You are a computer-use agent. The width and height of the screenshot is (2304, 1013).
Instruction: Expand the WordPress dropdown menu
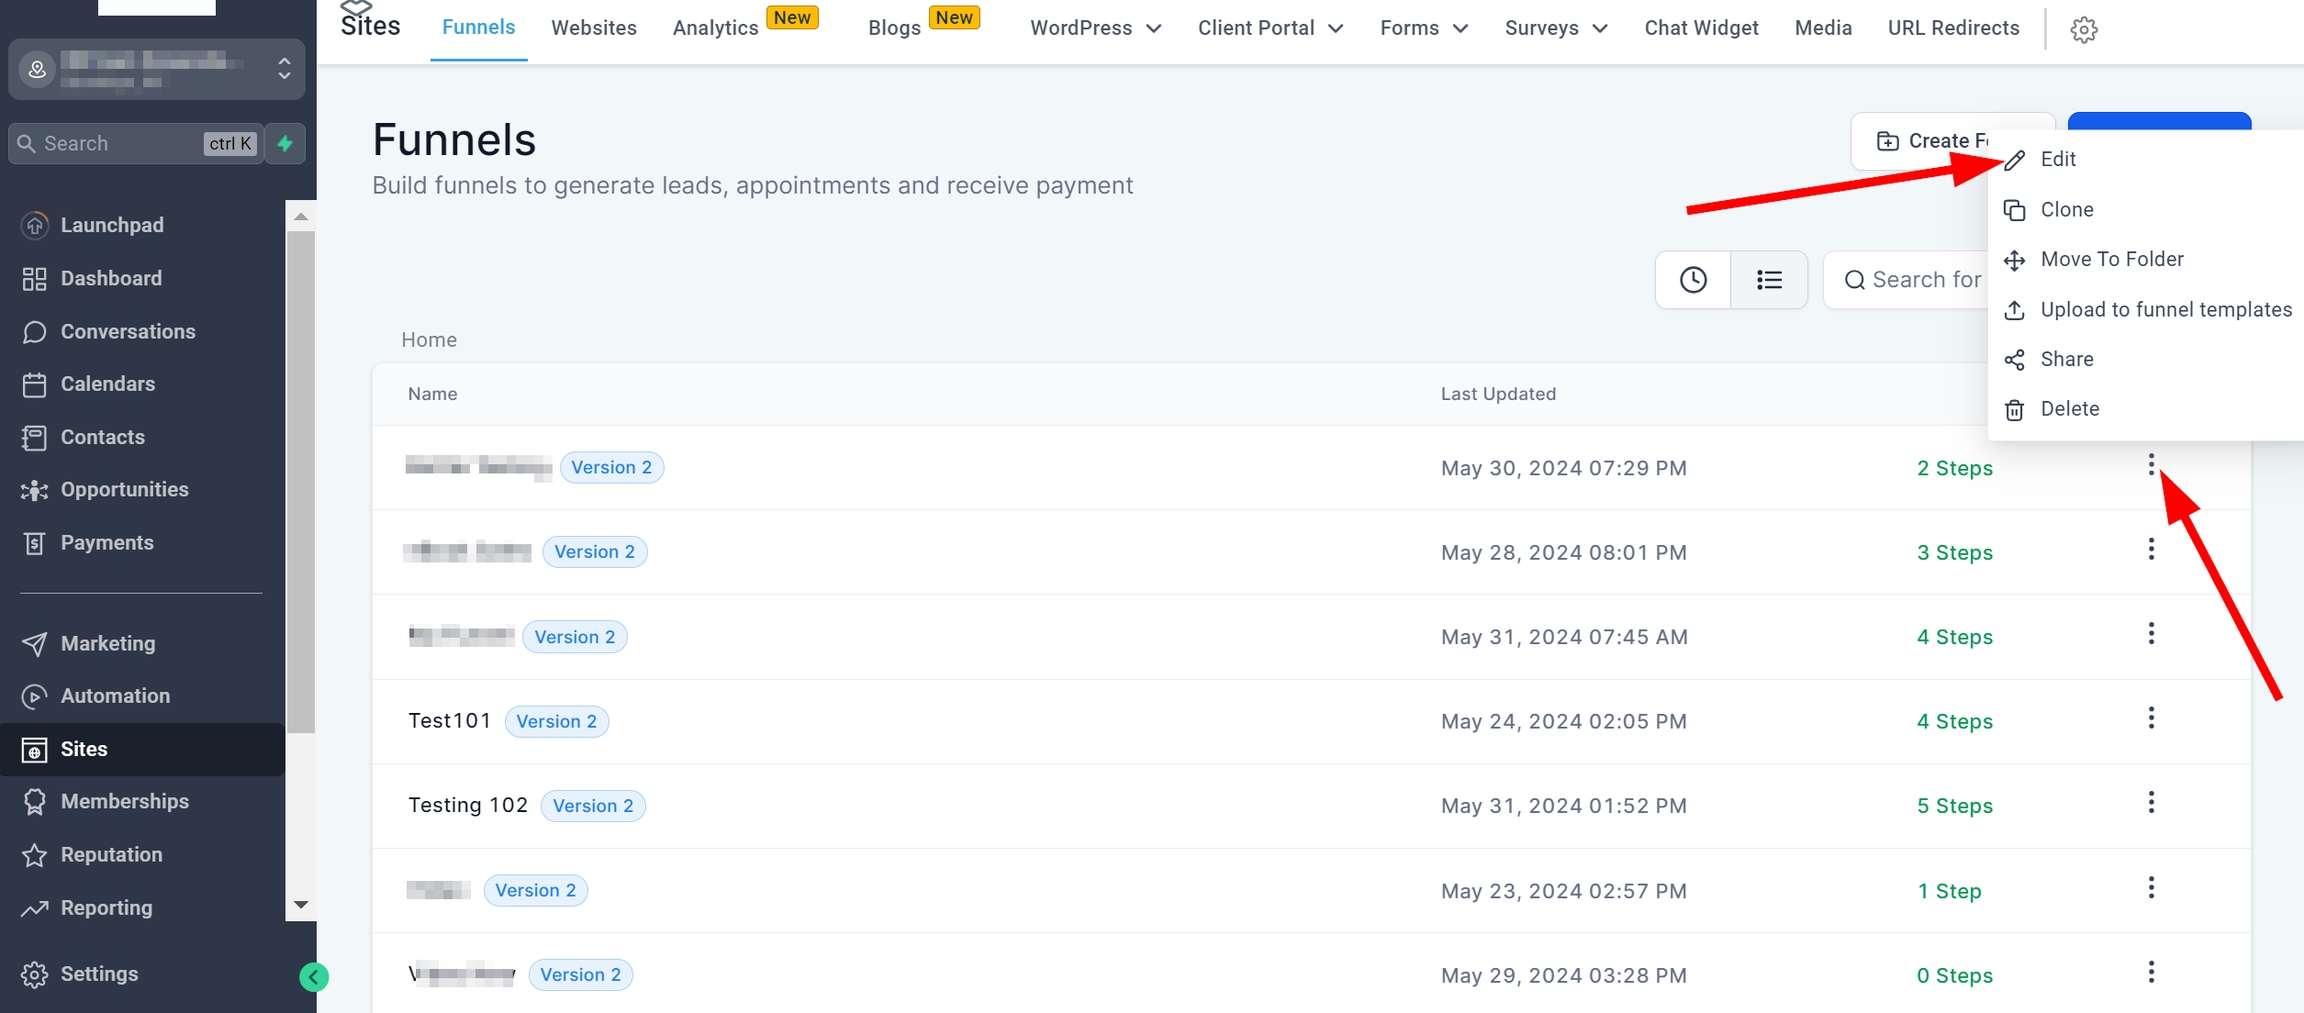tap(1095, 28)
